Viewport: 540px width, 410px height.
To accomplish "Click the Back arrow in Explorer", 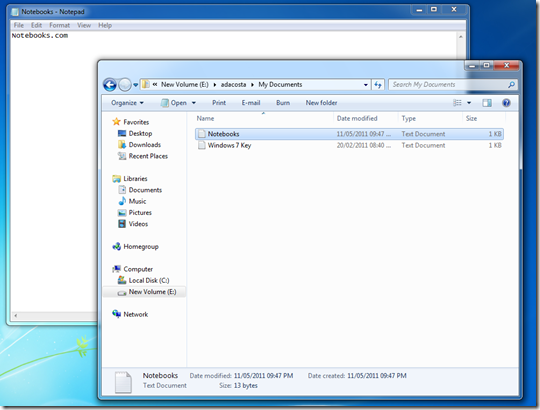I will (x=110, y=85).
